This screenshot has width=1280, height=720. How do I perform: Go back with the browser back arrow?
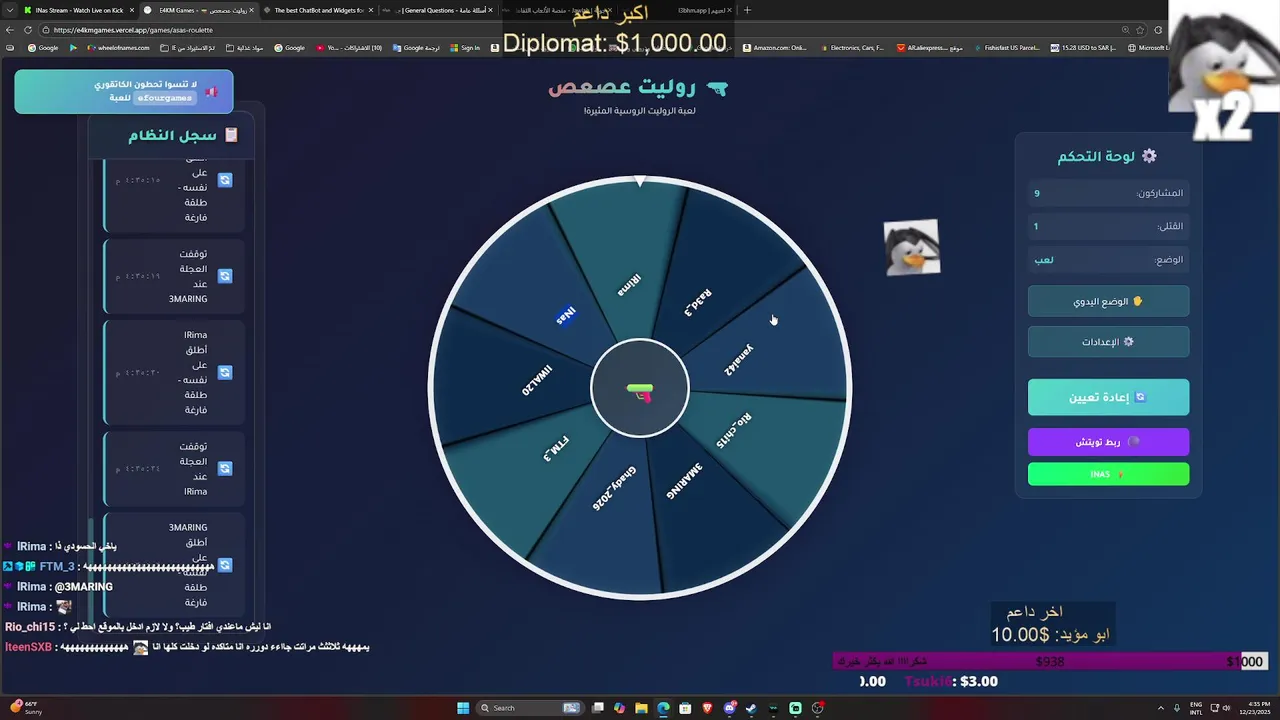point(10,30)
